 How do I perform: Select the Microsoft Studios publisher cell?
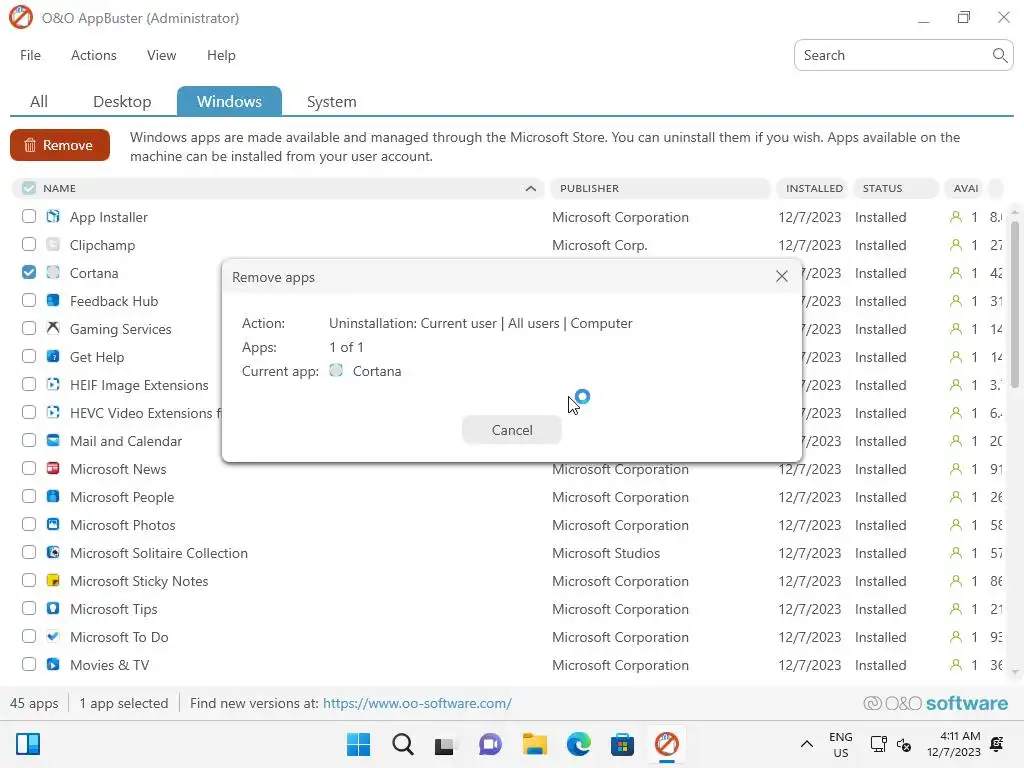tap(605, 552)
